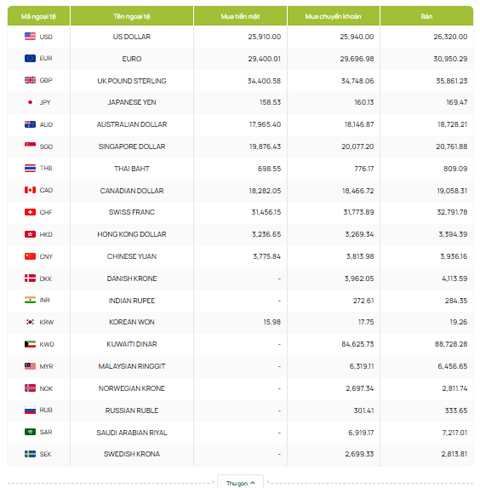Image resolution: width=480 pixels, height=488 pixels.
Task: Click the Mua chuyển khoản column header
Action: (333, 16)
